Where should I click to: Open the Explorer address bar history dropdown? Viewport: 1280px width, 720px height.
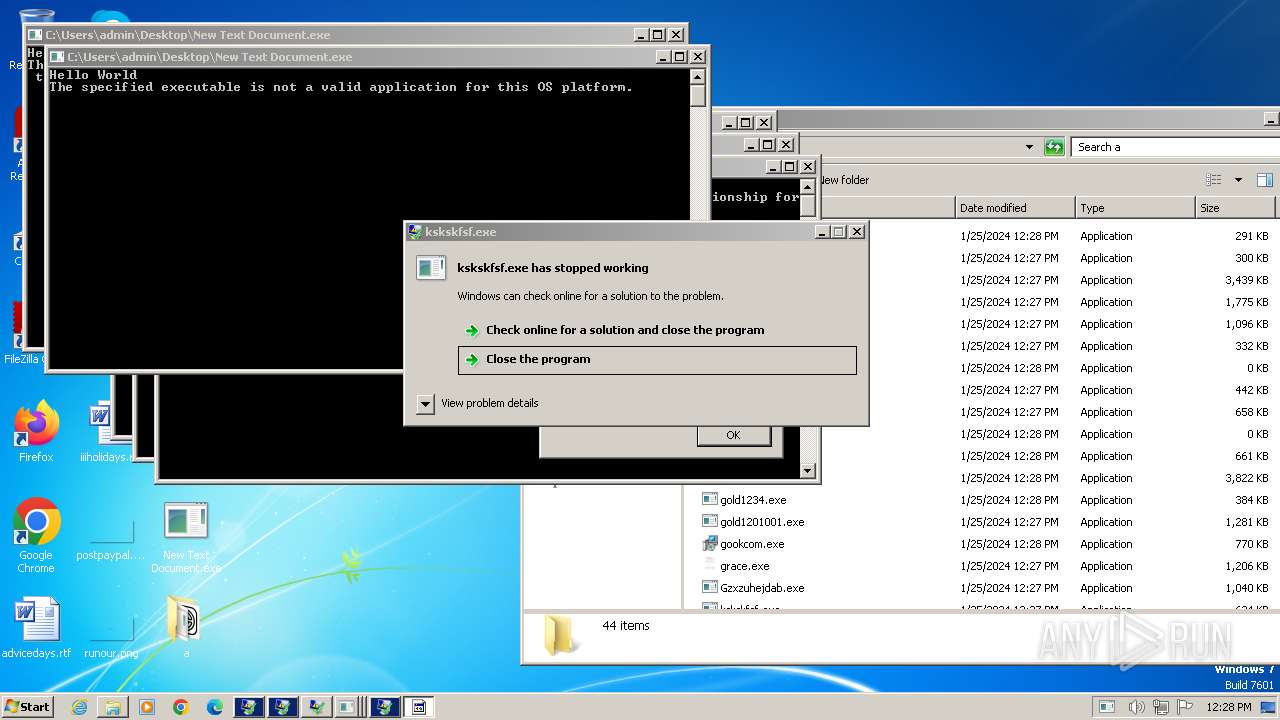pos(1029,147)
